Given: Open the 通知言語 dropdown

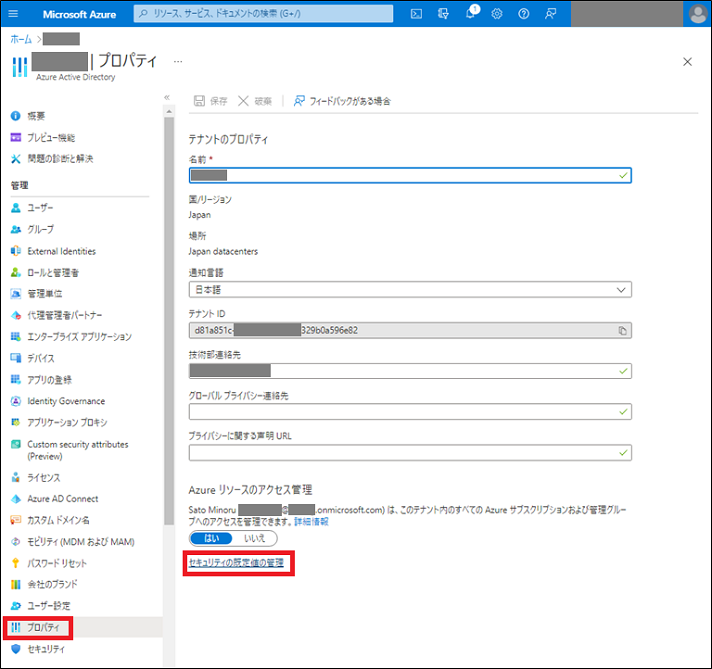Looking at the screenshot, I should coord(410,290).
